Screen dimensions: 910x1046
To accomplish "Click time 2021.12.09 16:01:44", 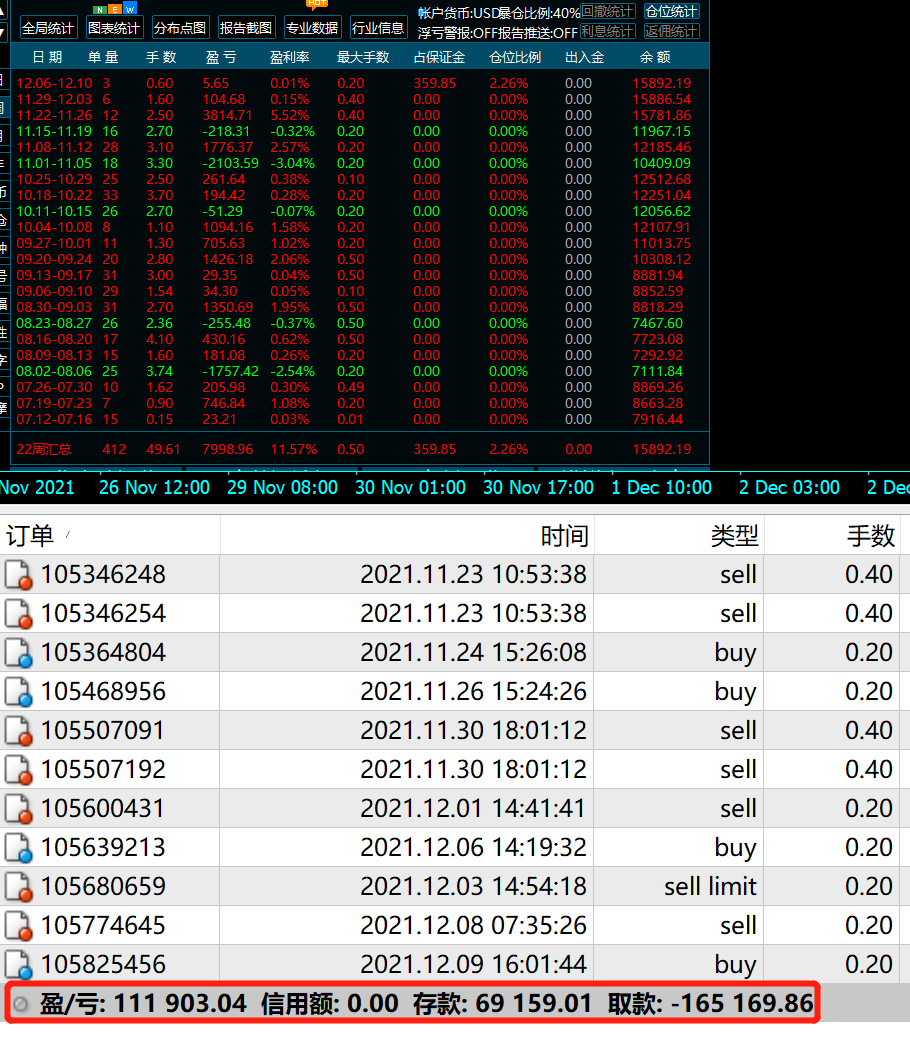I will (x=473, y=965).
